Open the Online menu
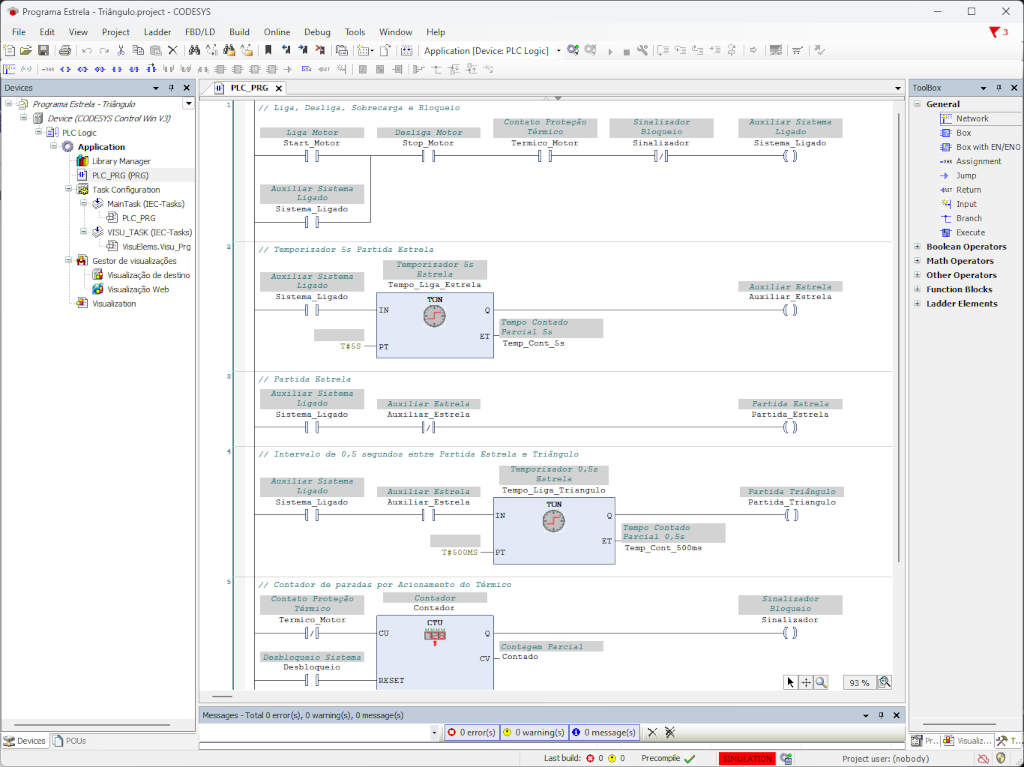The image size is (1024, 767). click(277, 32)
